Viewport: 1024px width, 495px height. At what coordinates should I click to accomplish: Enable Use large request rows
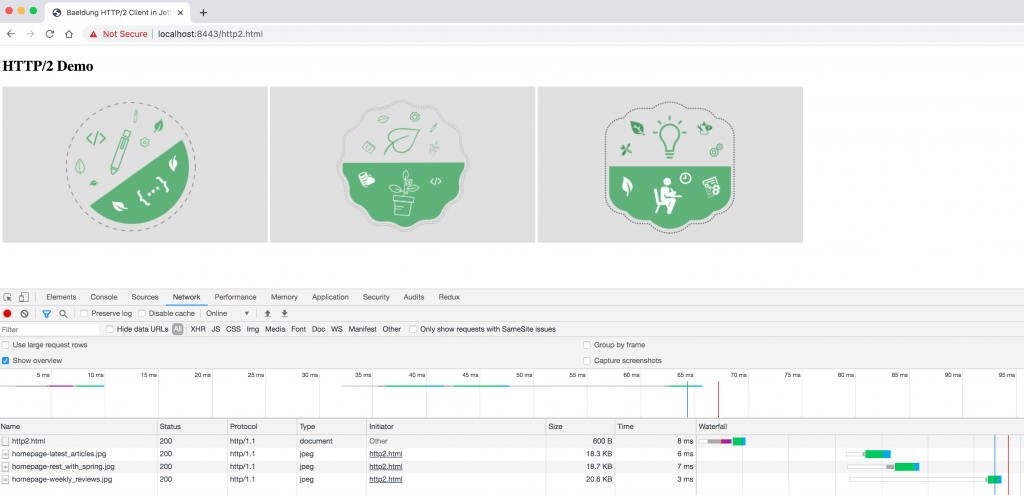tap(5, 345)
